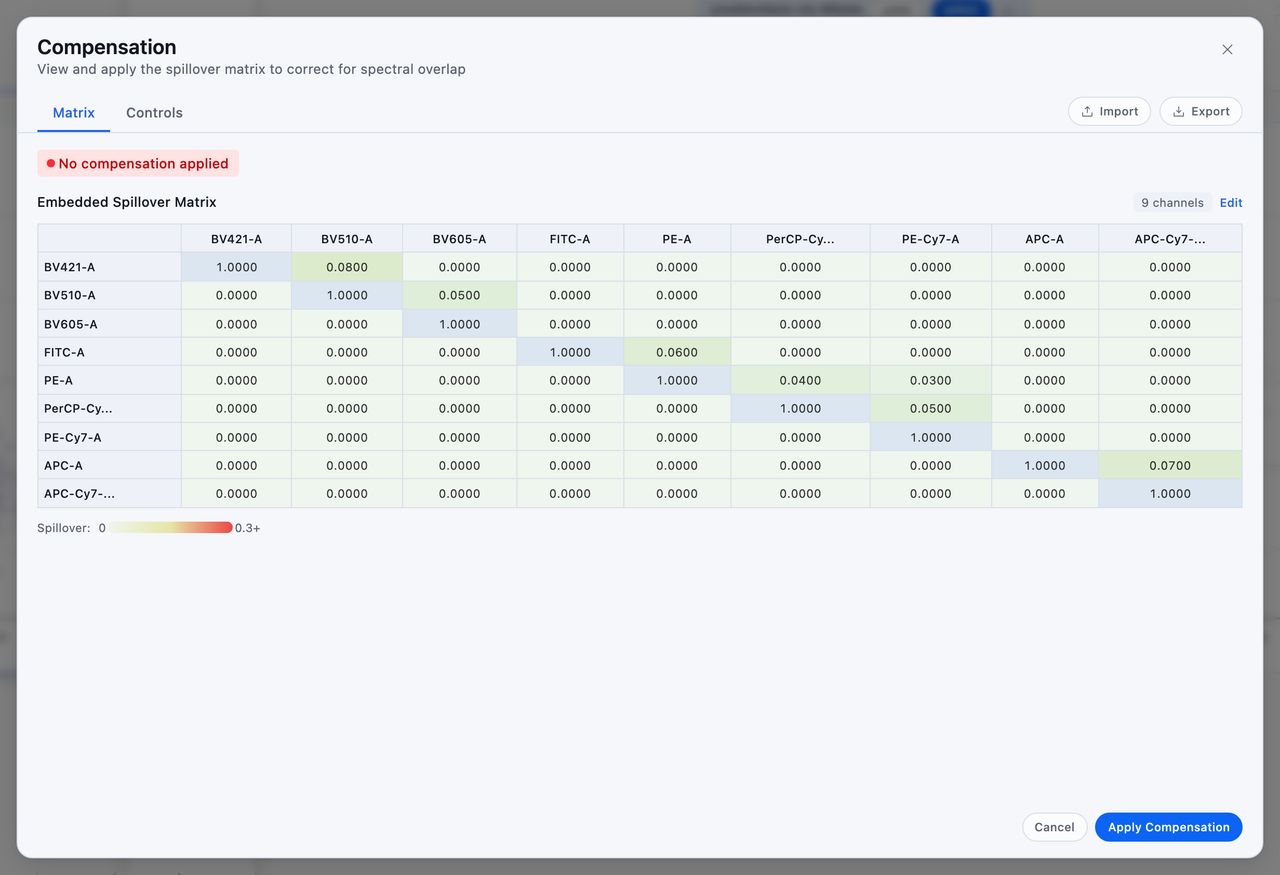Image resolution: width=1280 pixels, height=875 pixels.
Task: Switch to the Matrix tab
Action: tap(74, 113)
